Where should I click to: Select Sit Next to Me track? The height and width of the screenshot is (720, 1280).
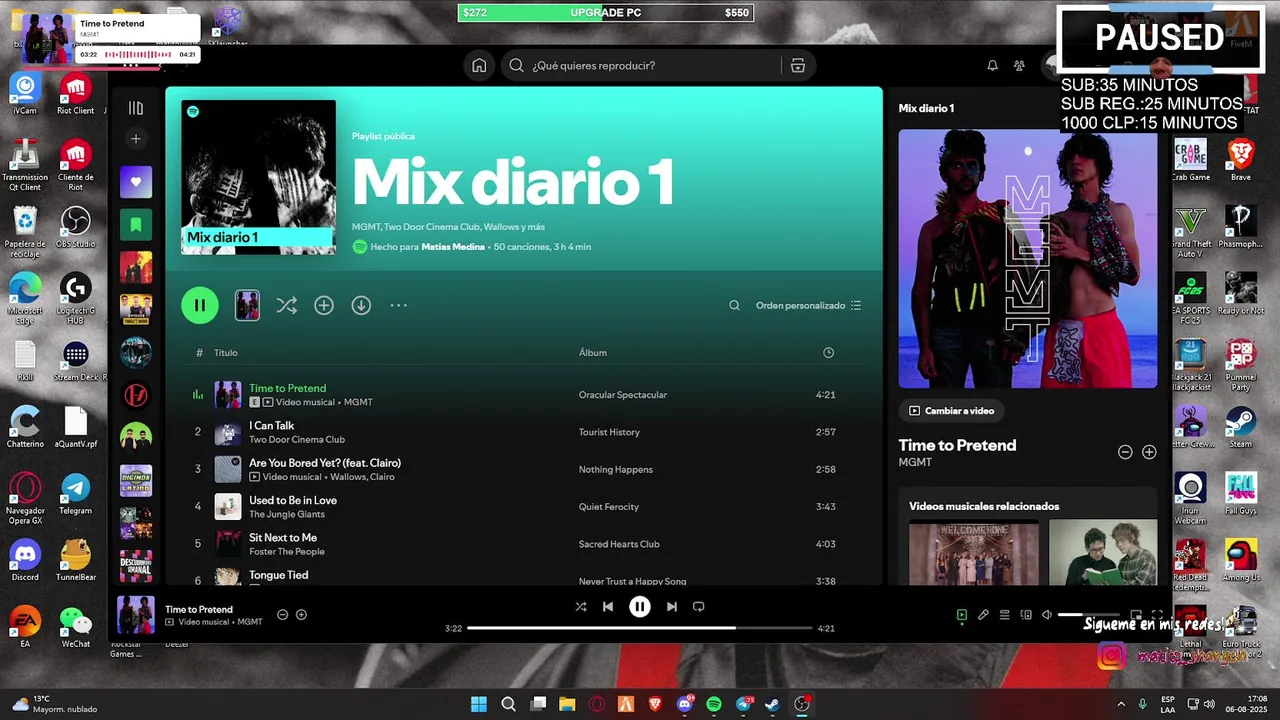pos(524,544)
